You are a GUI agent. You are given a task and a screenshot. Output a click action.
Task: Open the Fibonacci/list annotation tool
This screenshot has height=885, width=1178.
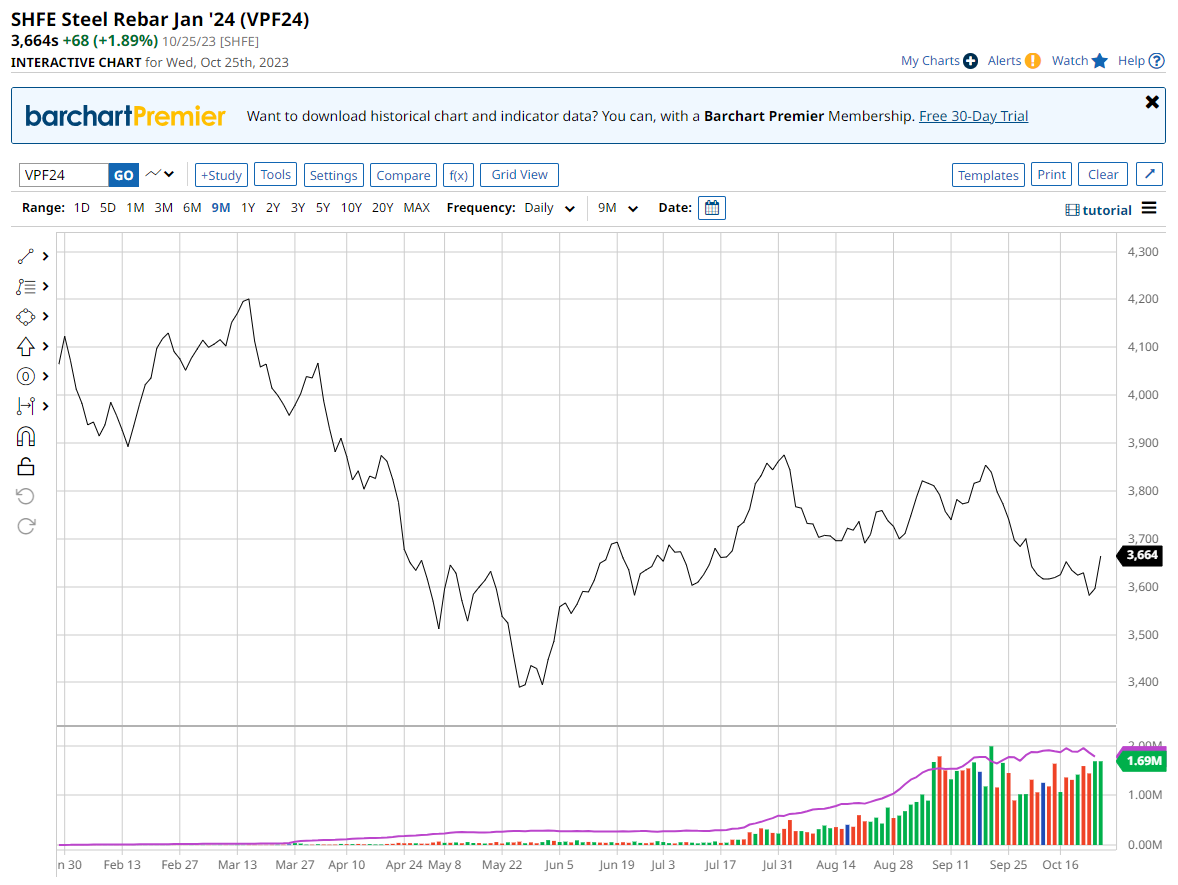coord(26,286)
